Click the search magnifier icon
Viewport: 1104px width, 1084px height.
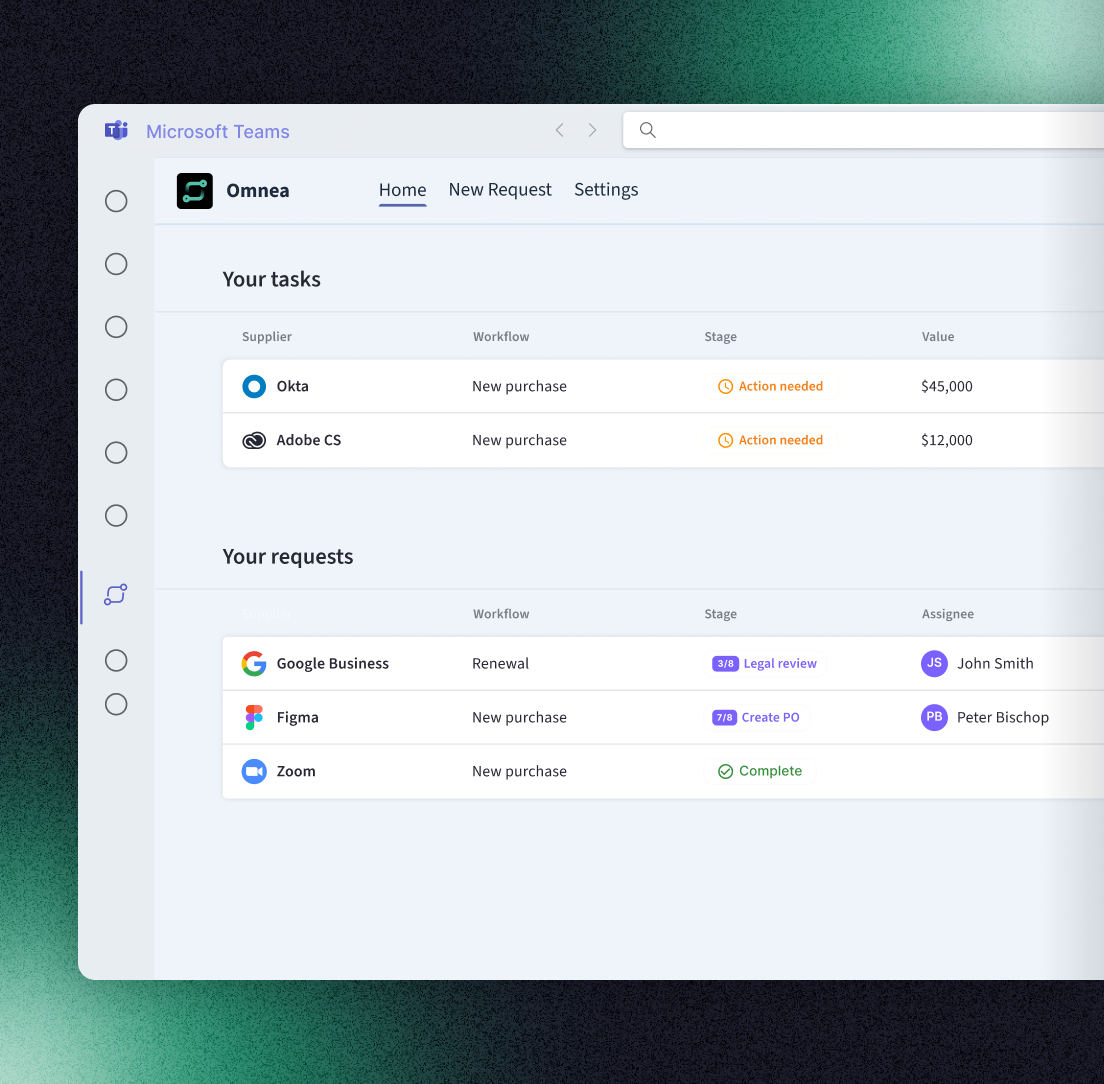(x=647, y=130)
